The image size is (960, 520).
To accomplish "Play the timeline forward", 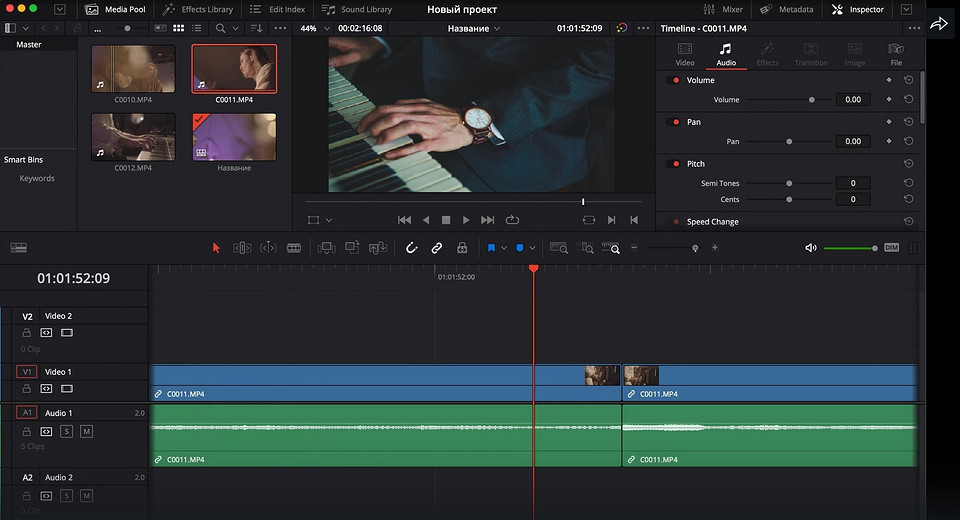I will tap(466, 220).
